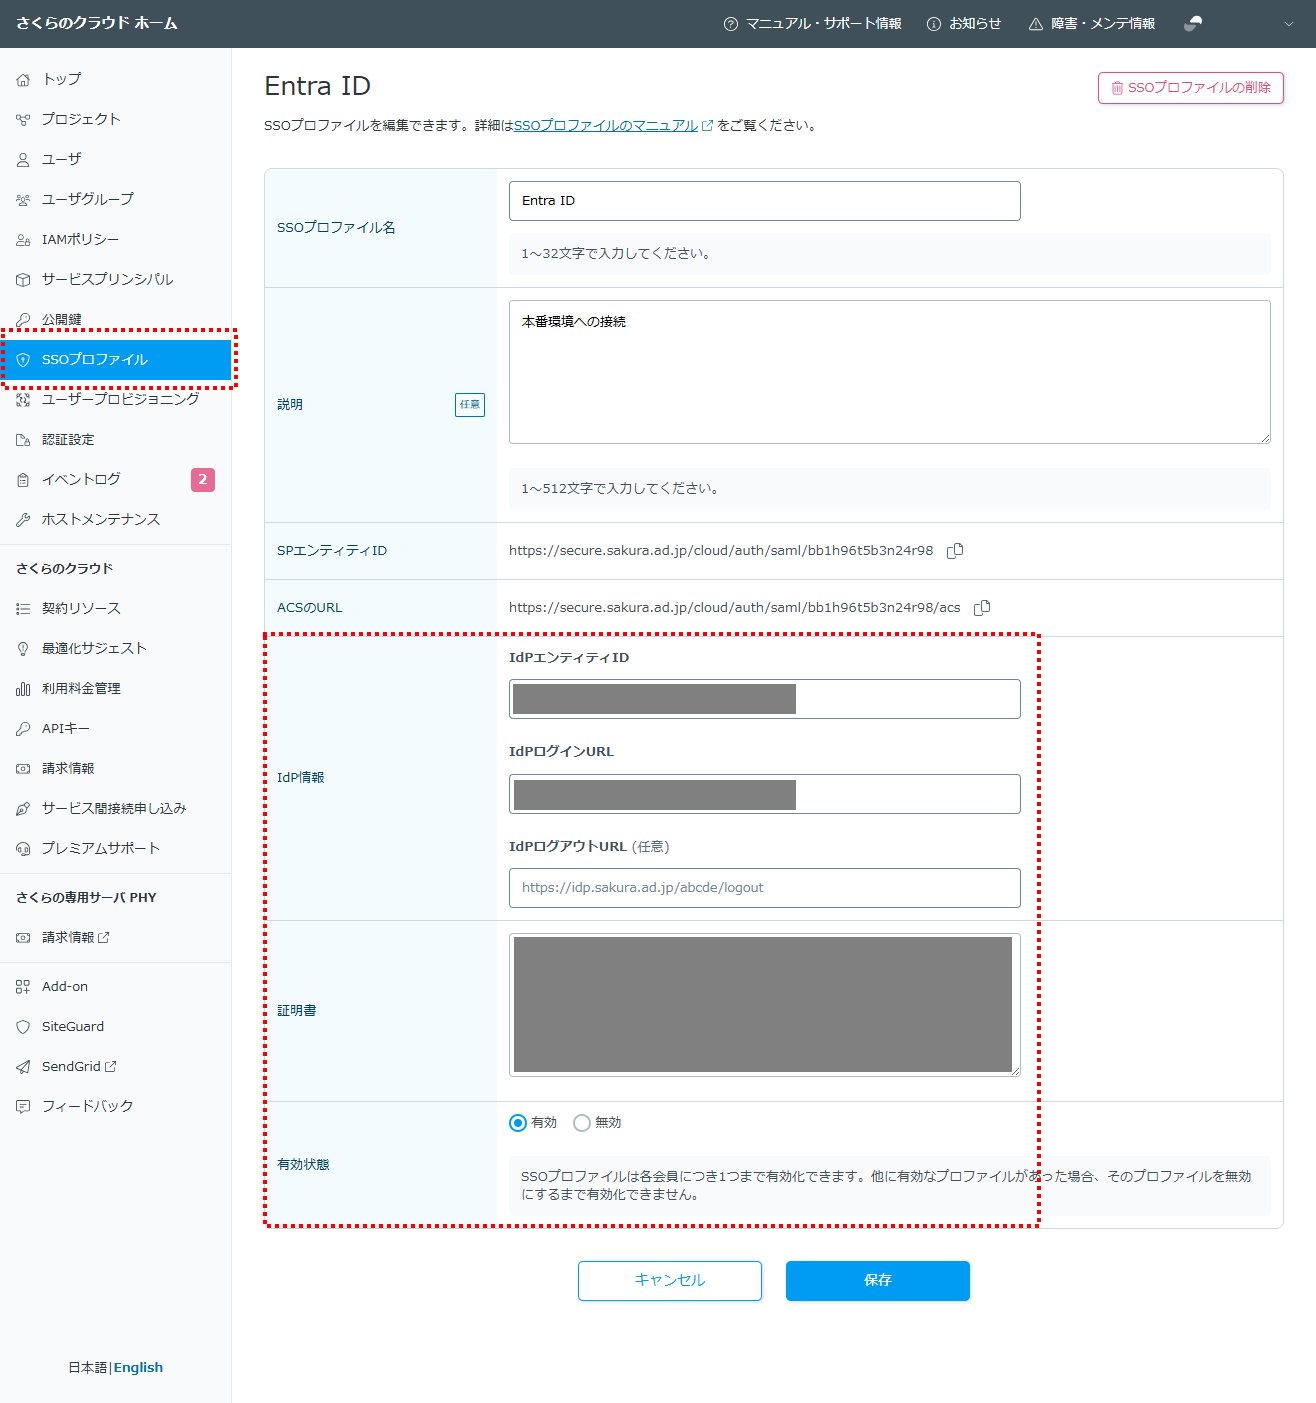1316x1403 pixels.
Task: Go to 公開鍵 in the sidebar
Action: [x=62, y=320]
